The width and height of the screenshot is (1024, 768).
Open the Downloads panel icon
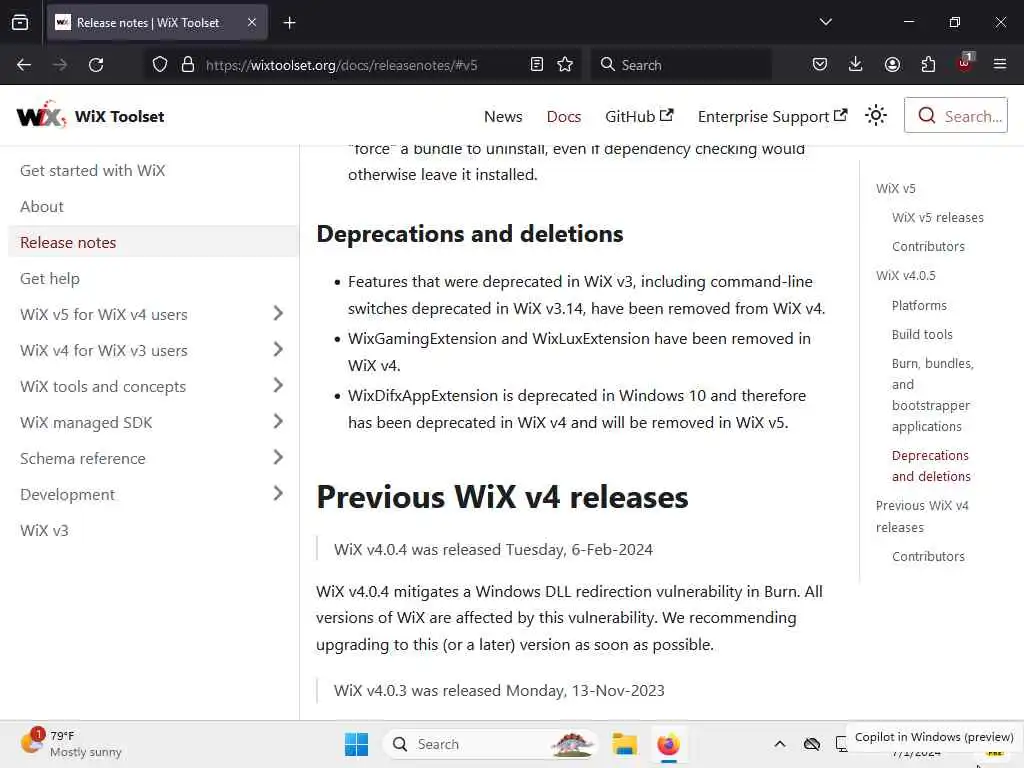click(856, 65)
